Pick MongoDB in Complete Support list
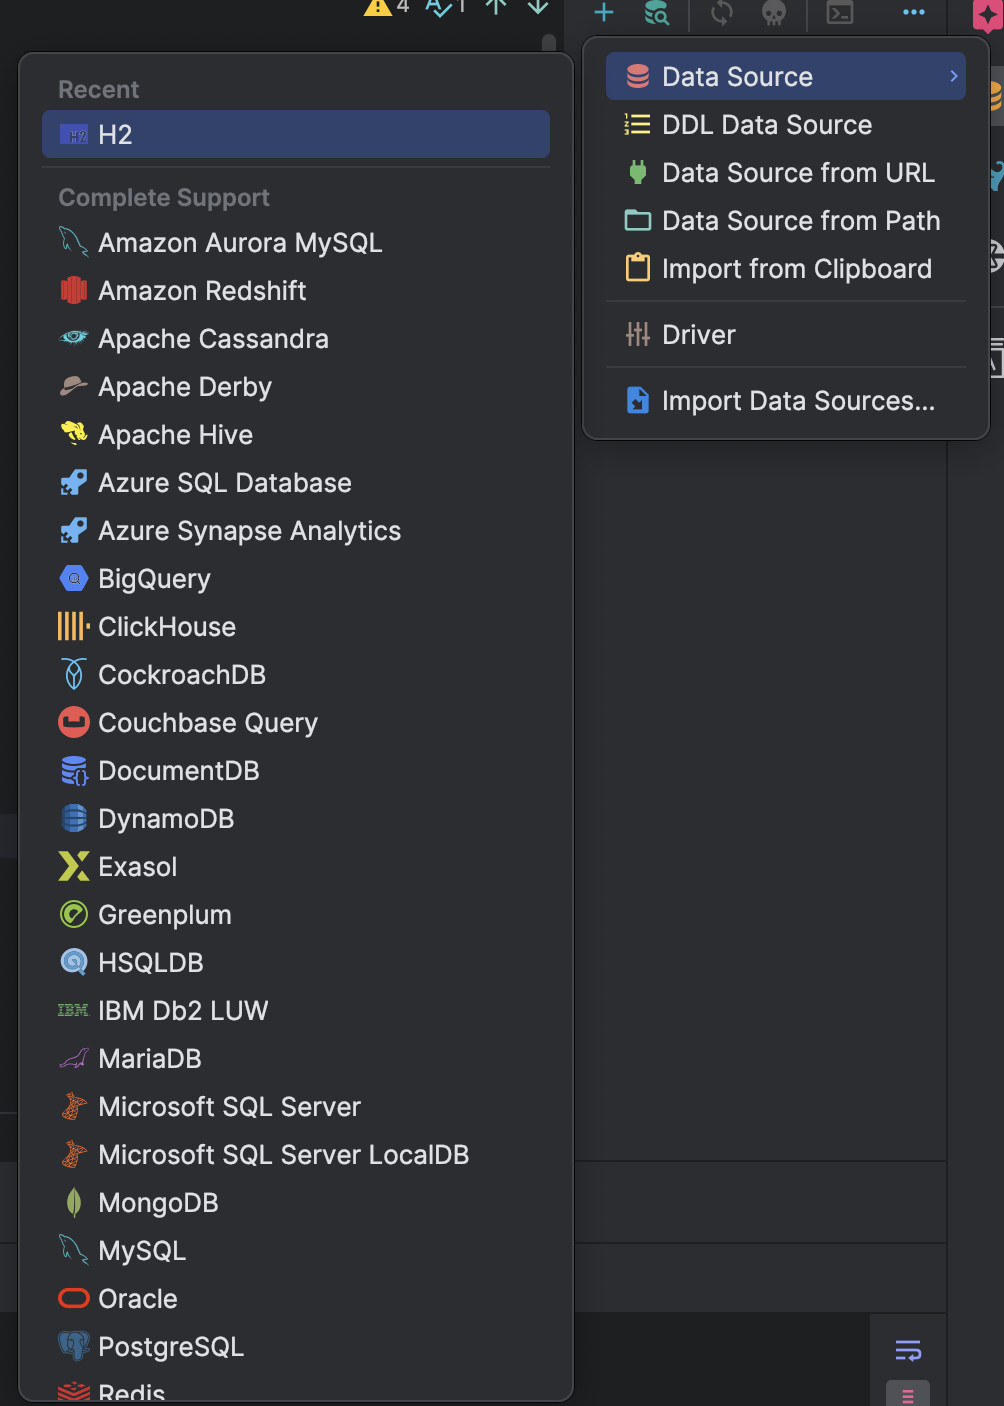1004x1406 pixels. pos(158,1203)
